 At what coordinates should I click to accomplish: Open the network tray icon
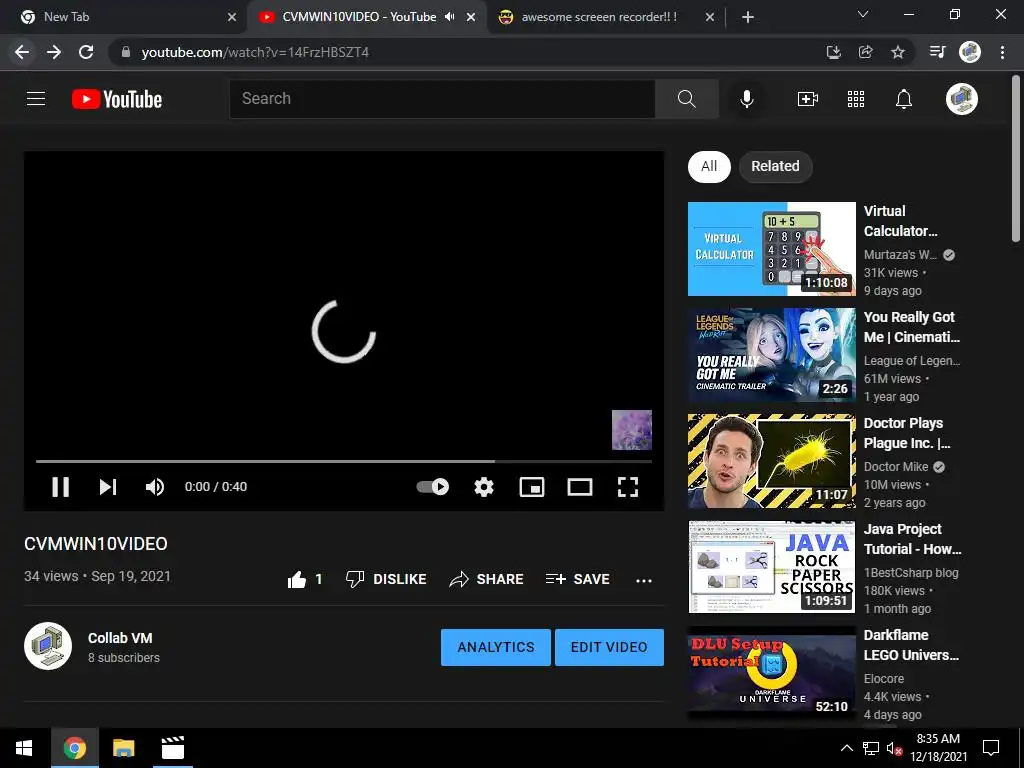coord(871,748)
